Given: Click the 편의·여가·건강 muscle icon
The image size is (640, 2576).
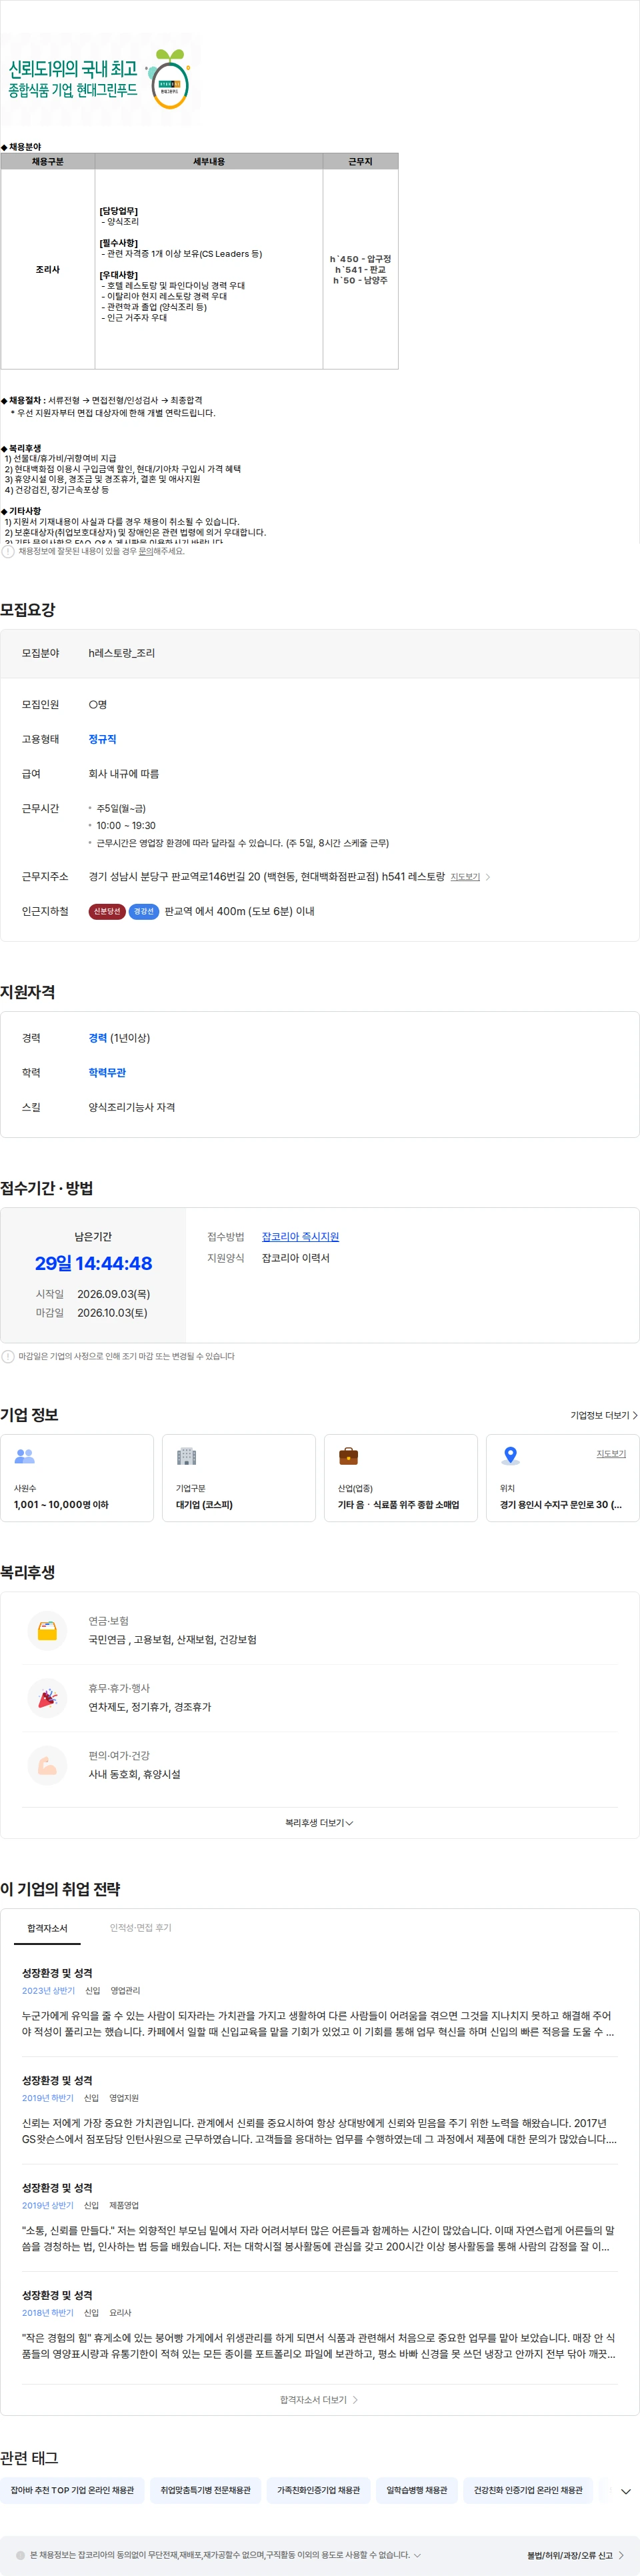Looking at the screenshot, I should tap(47, 1766).
